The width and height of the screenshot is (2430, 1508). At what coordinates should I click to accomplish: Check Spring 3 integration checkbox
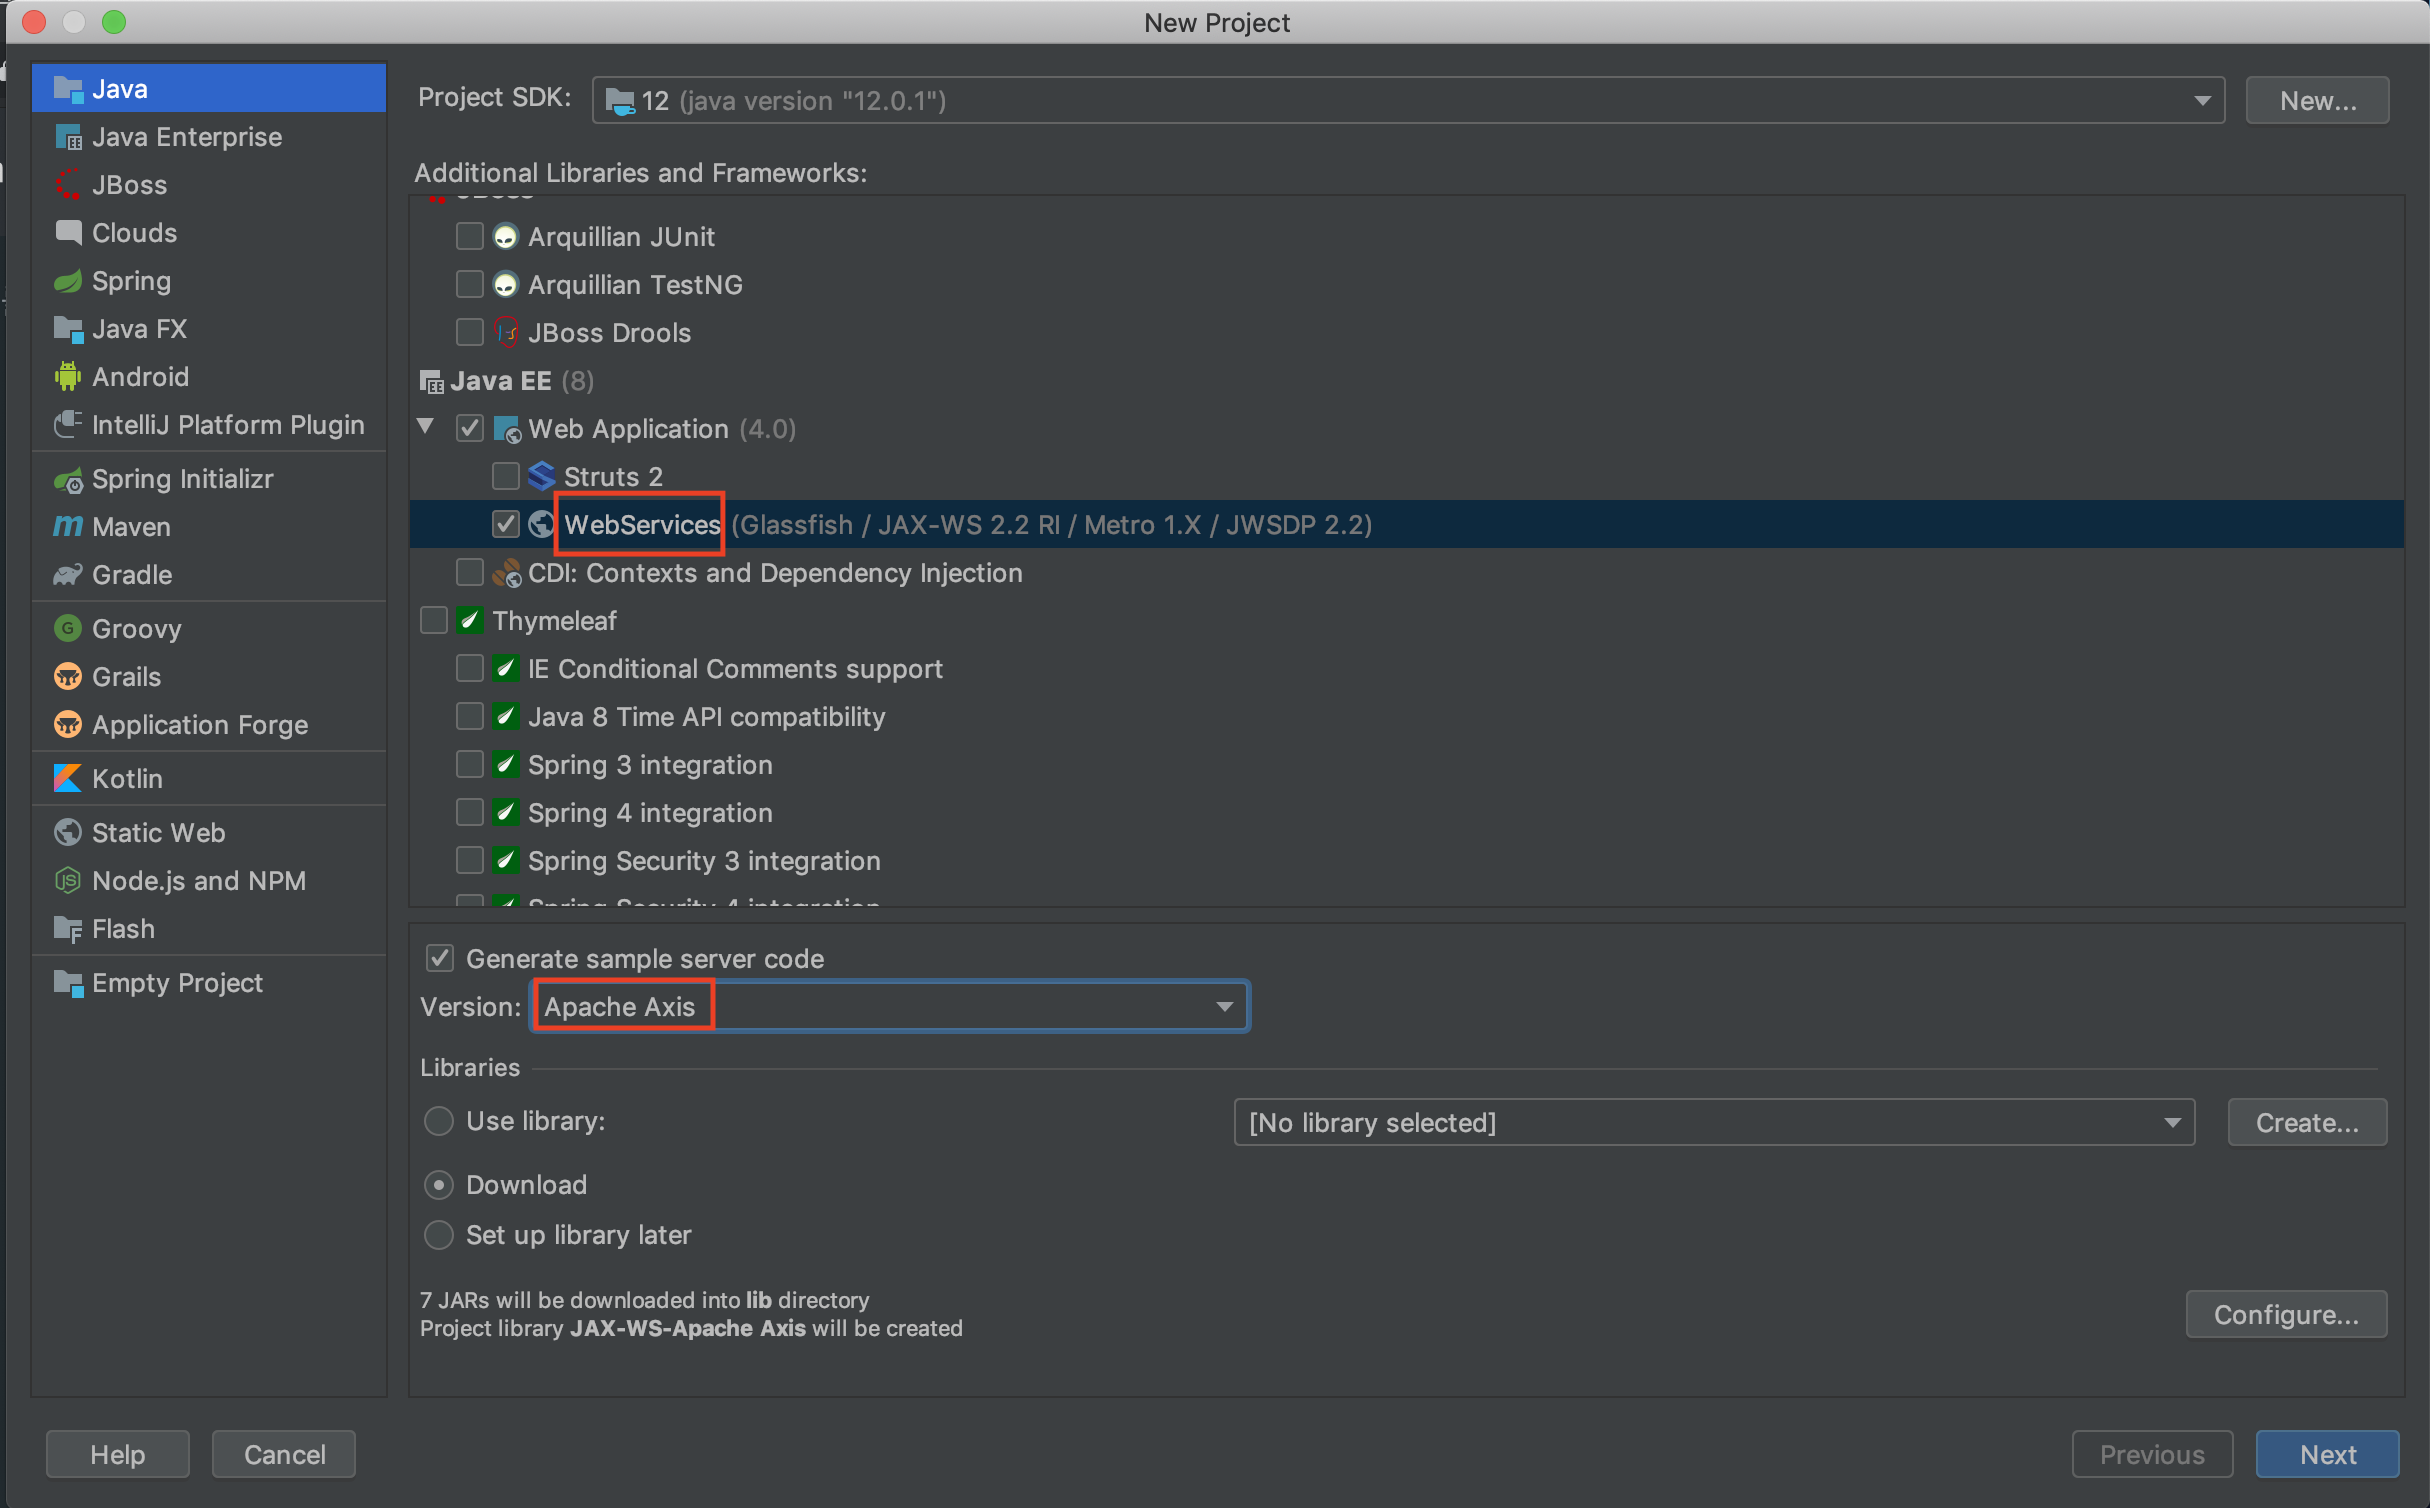tap(470, 765)
